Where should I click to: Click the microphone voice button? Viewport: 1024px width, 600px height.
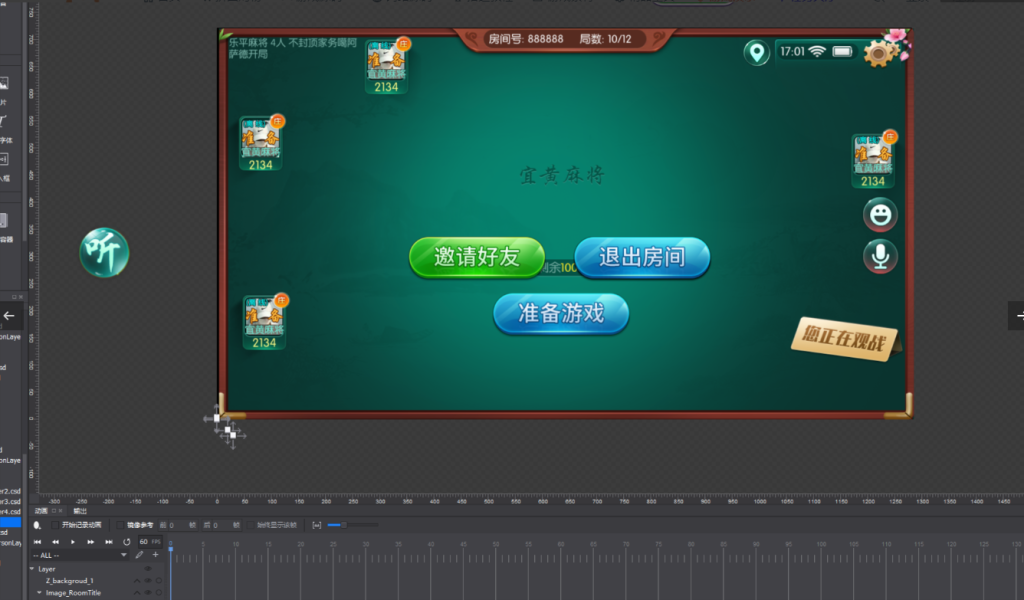click(880, 256)
